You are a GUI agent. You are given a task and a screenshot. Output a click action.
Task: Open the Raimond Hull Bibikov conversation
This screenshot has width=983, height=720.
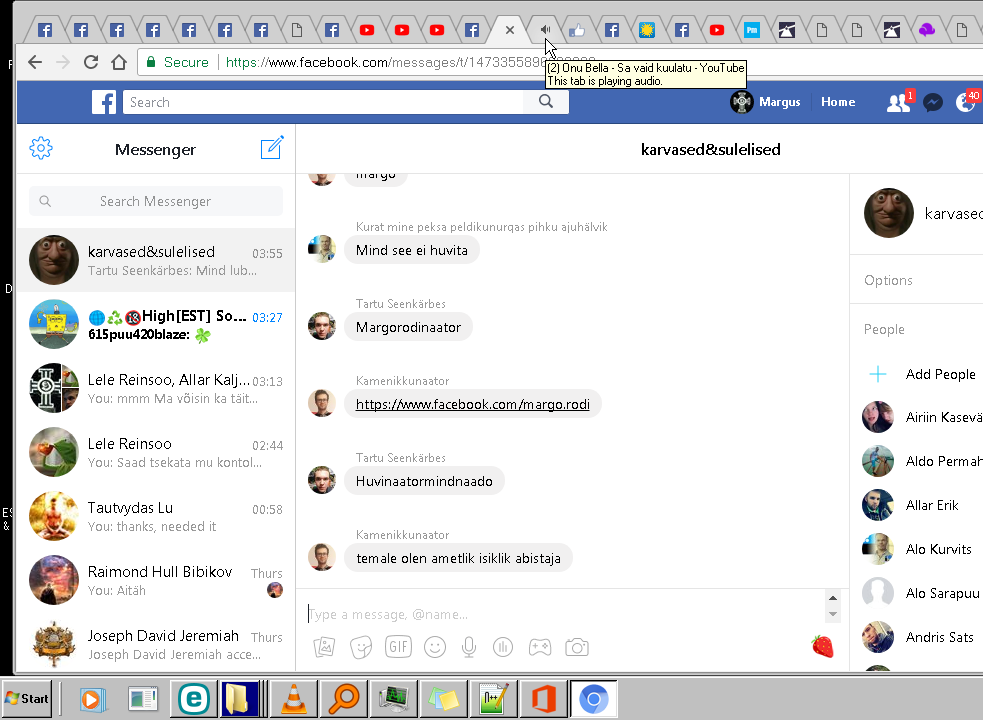[155, 580]
